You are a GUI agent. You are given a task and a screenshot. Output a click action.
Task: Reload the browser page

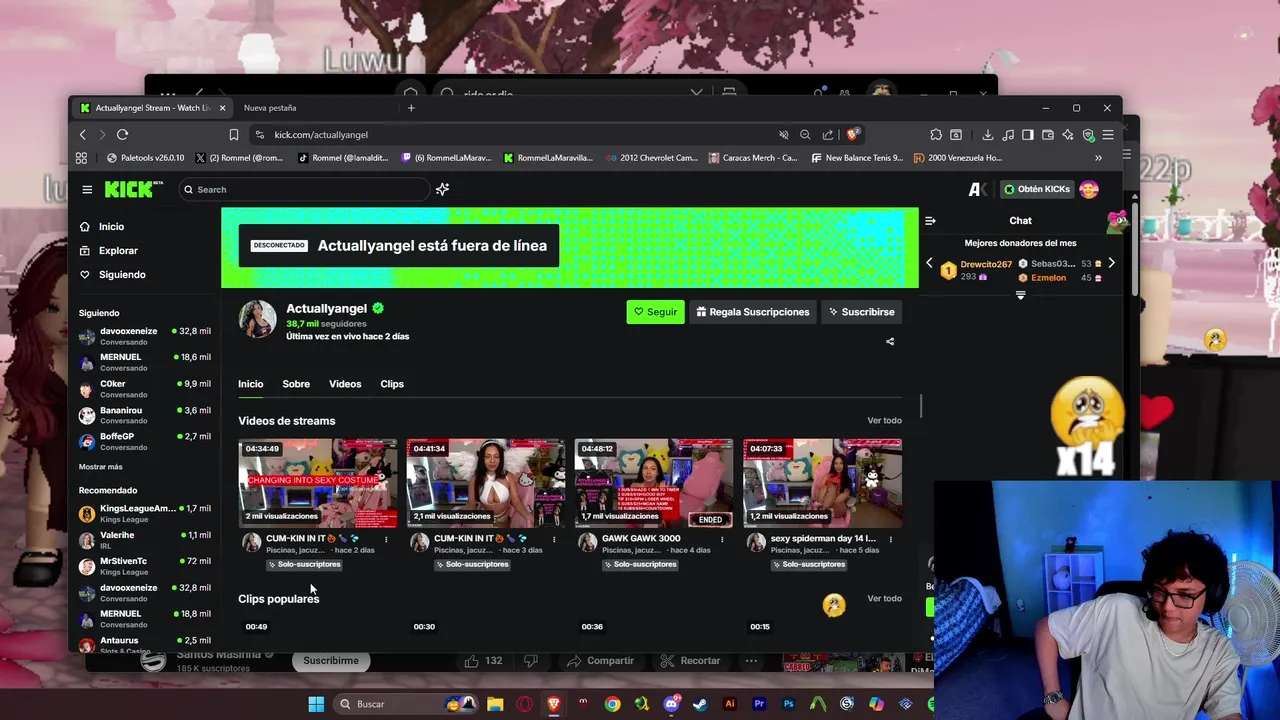click(x=122, y=135)
